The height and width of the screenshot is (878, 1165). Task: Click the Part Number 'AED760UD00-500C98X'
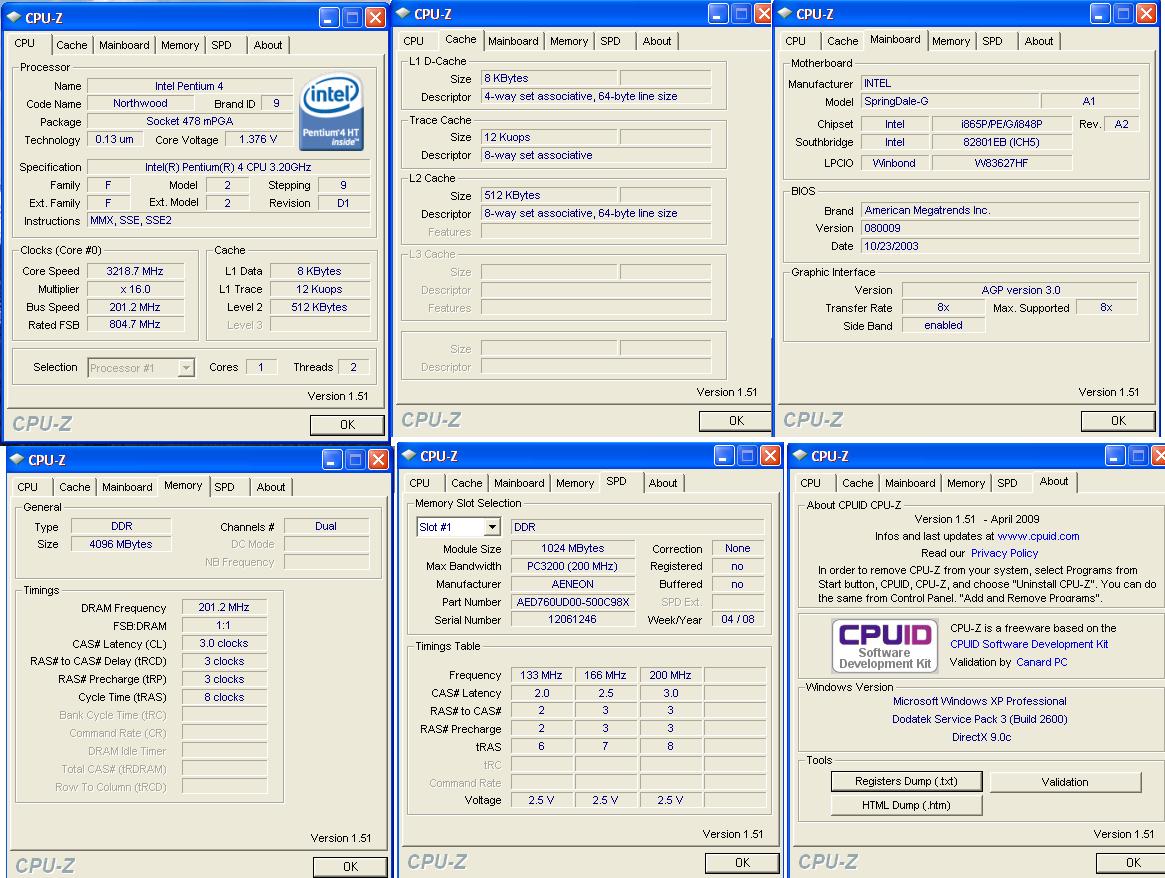point(573,602)
